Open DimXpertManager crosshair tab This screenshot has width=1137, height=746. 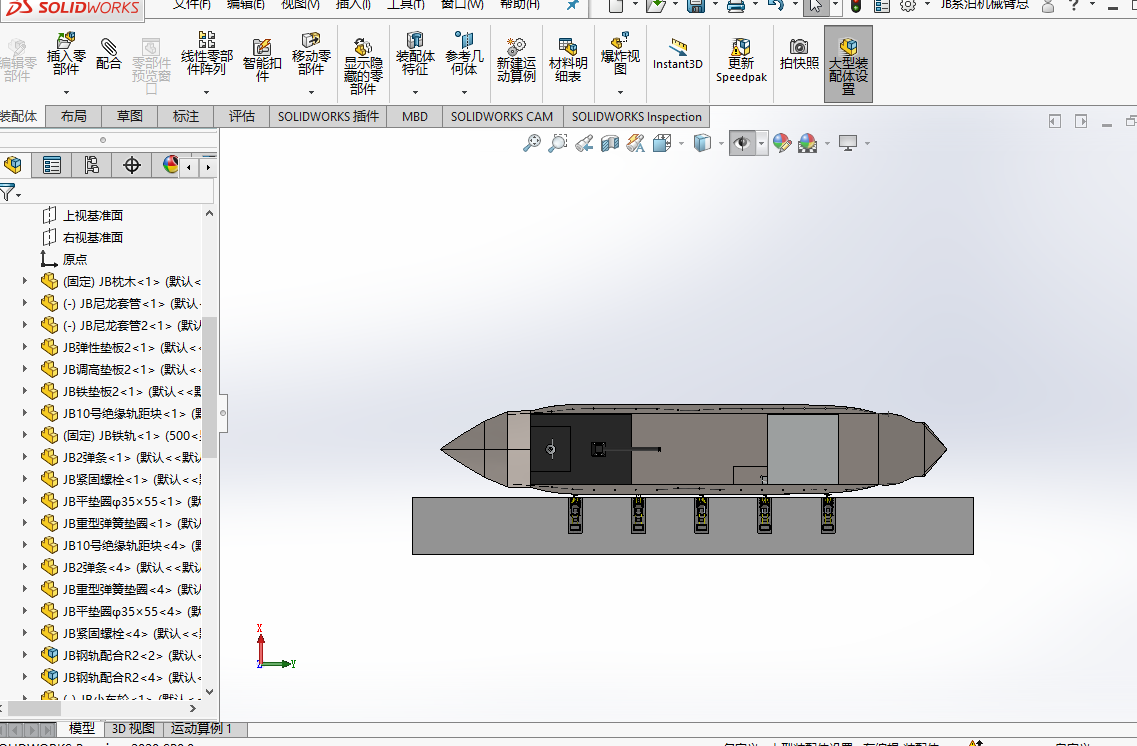click(x=131, y=165)
